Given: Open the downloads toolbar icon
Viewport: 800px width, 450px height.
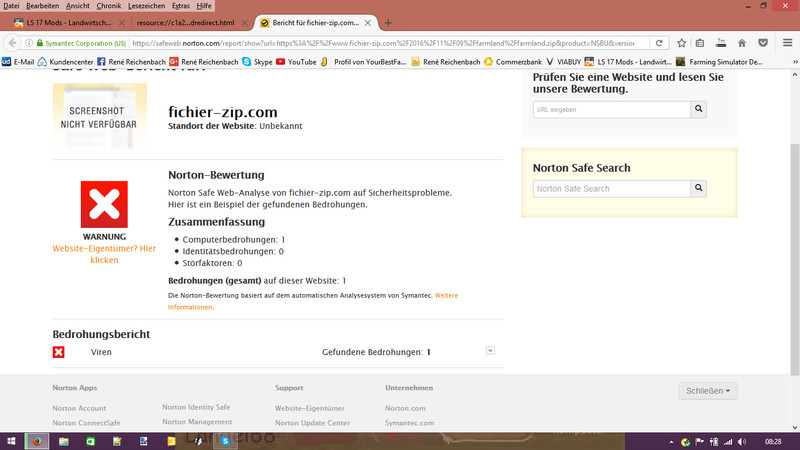Looking at the screenshot, I should 720,43.
